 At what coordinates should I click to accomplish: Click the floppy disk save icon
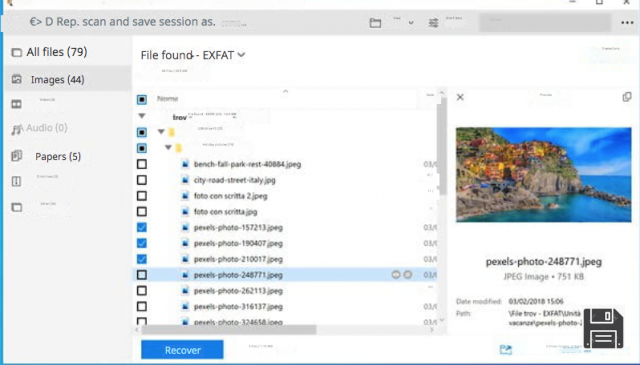click(x=603, y=328)
